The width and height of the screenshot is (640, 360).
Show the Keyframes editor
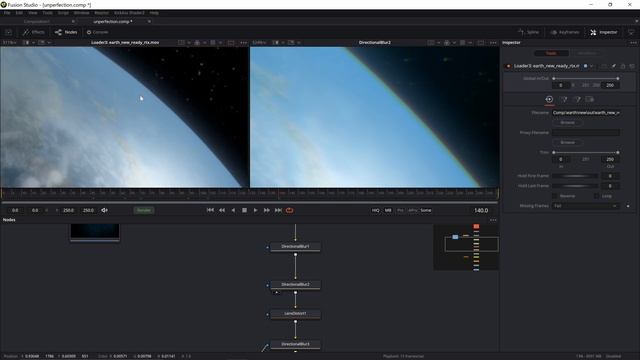point(565,32)
